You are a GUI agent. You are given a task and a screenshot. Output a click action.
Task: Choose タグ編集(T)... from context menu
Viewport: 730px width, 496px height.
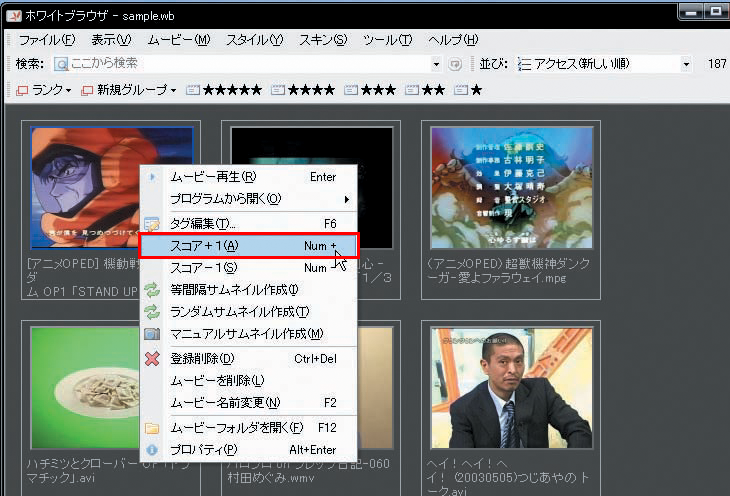tap(248, 224)
